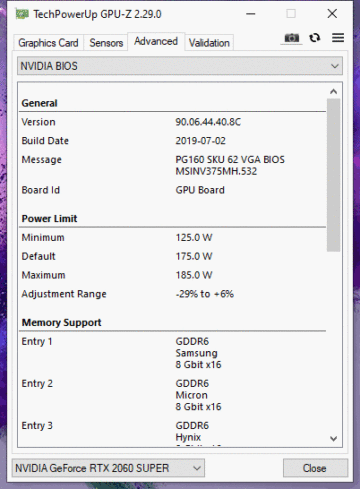The height and width of the screenshot is (489, 360).
Task: Minimize the GPU-Z window
Action: [x=251, y=14]
